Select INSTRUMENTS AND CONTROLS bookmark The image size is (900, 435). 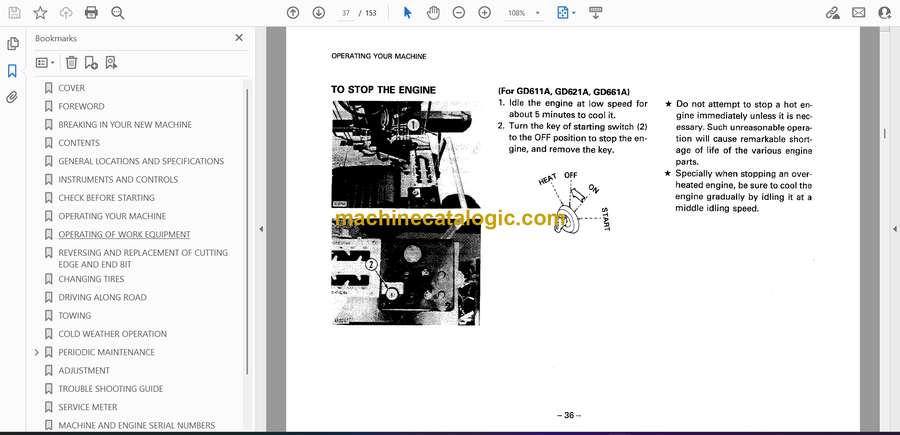(x=118, y=180)
